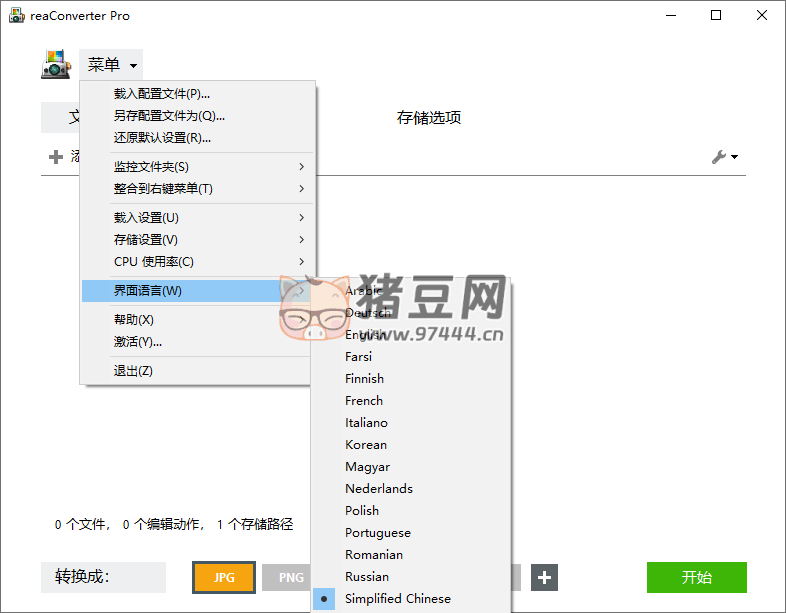Click the plus icon to add format
This screenshot has width=786, height=613.
(x=544, y=577)
